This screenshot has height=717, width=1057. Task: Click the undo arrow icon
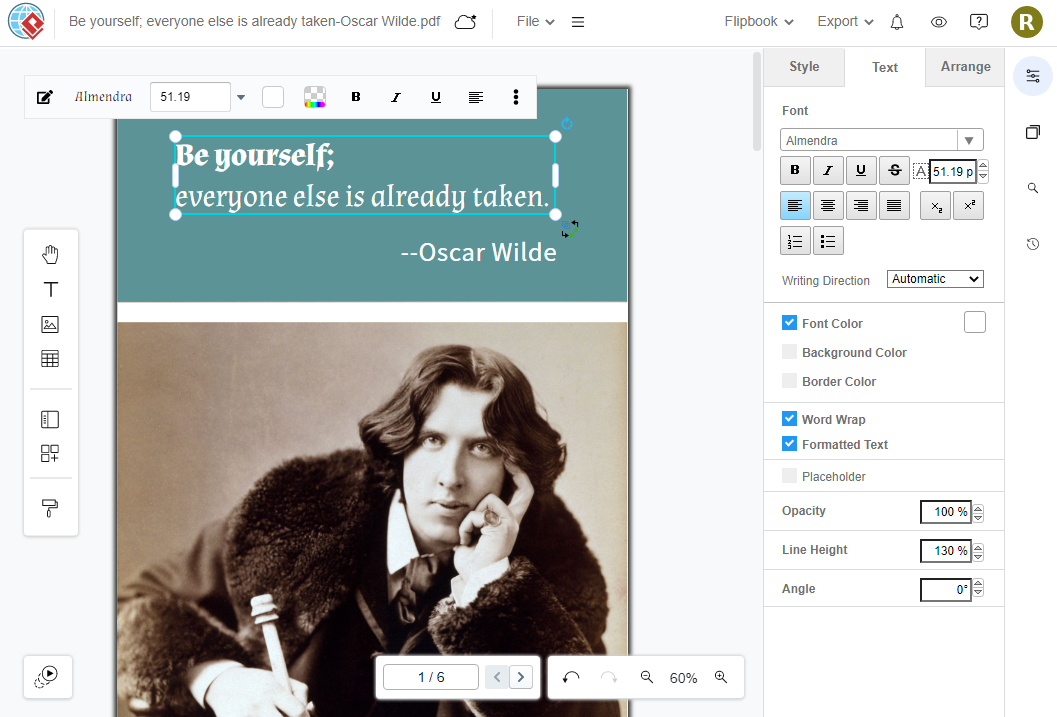pos(571,677)
